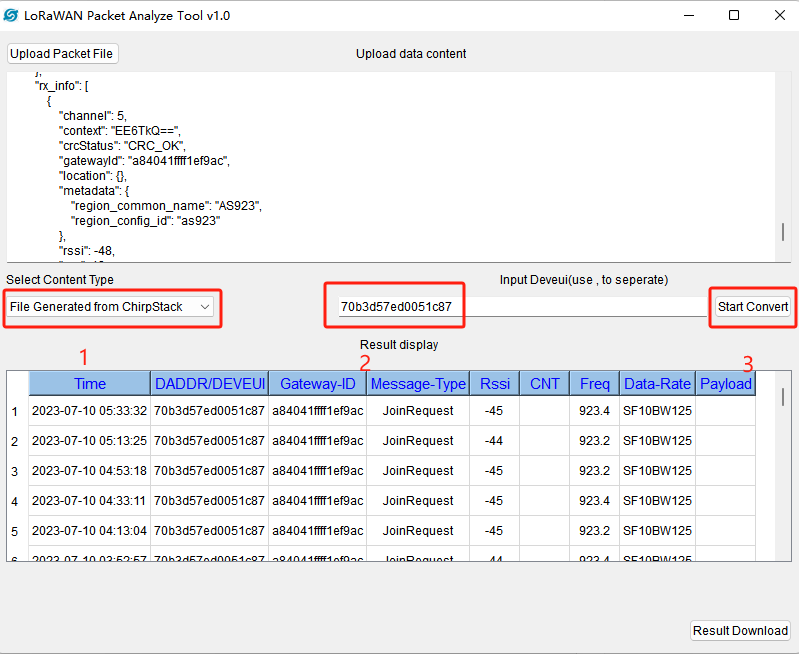Close the LoRaWAN Packet Analyze Tool window
The height and width of the screenshot is (654, 799).
point(780,15)
